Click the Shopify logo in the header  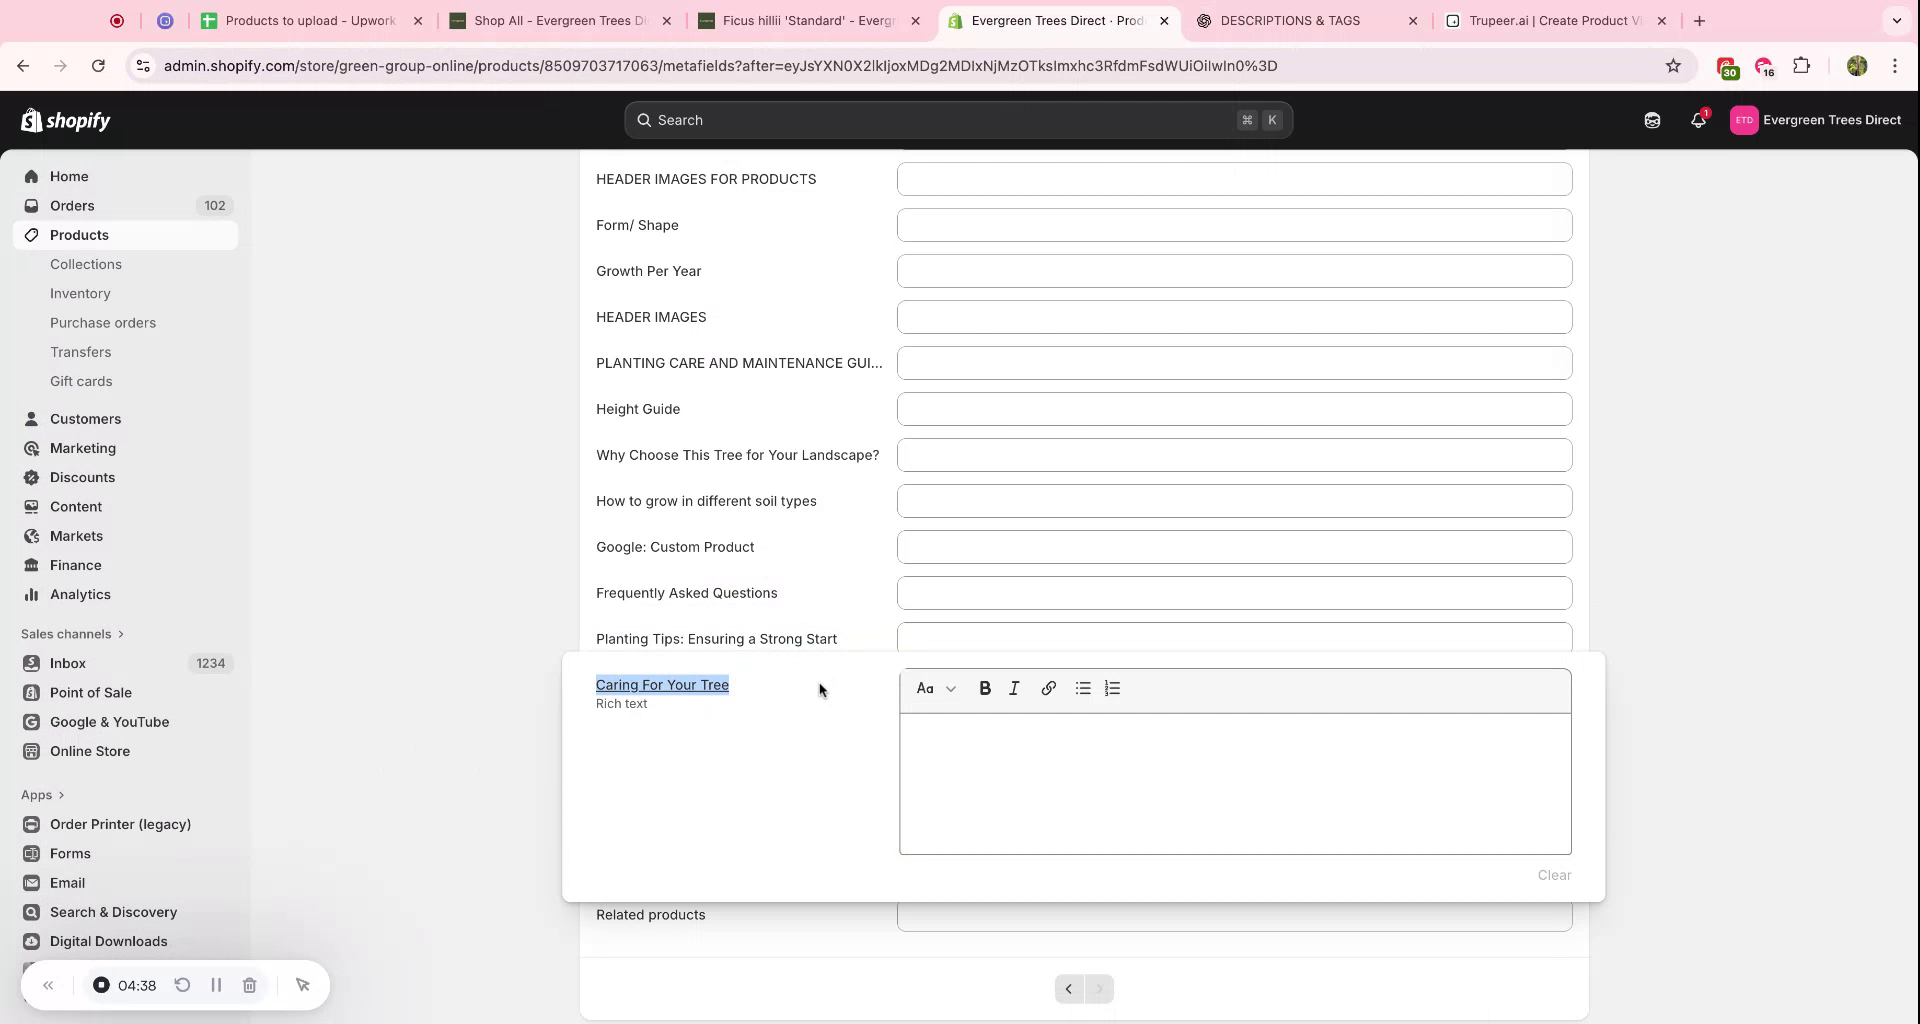pyautogui.click(x=65, y=120)
